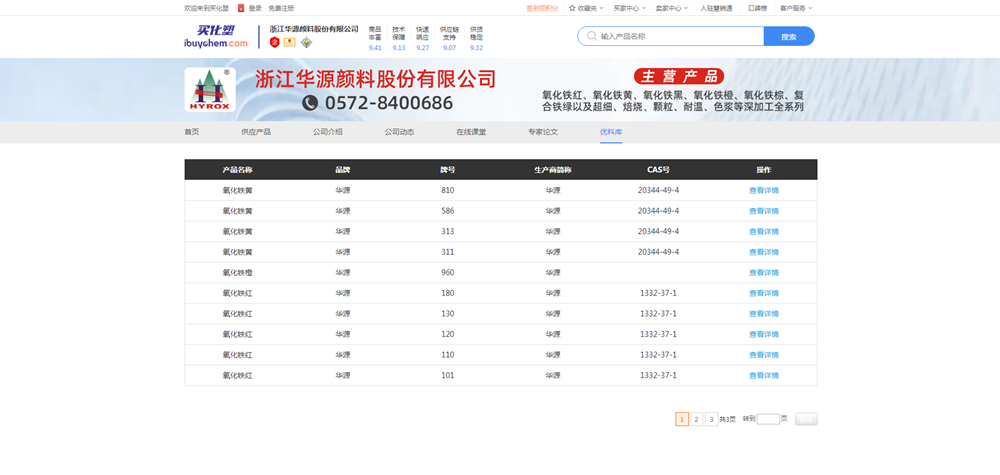Click the 技术保障 score 9.13
The height and width of the screenshot is (475, 1000).
[399, 48]
